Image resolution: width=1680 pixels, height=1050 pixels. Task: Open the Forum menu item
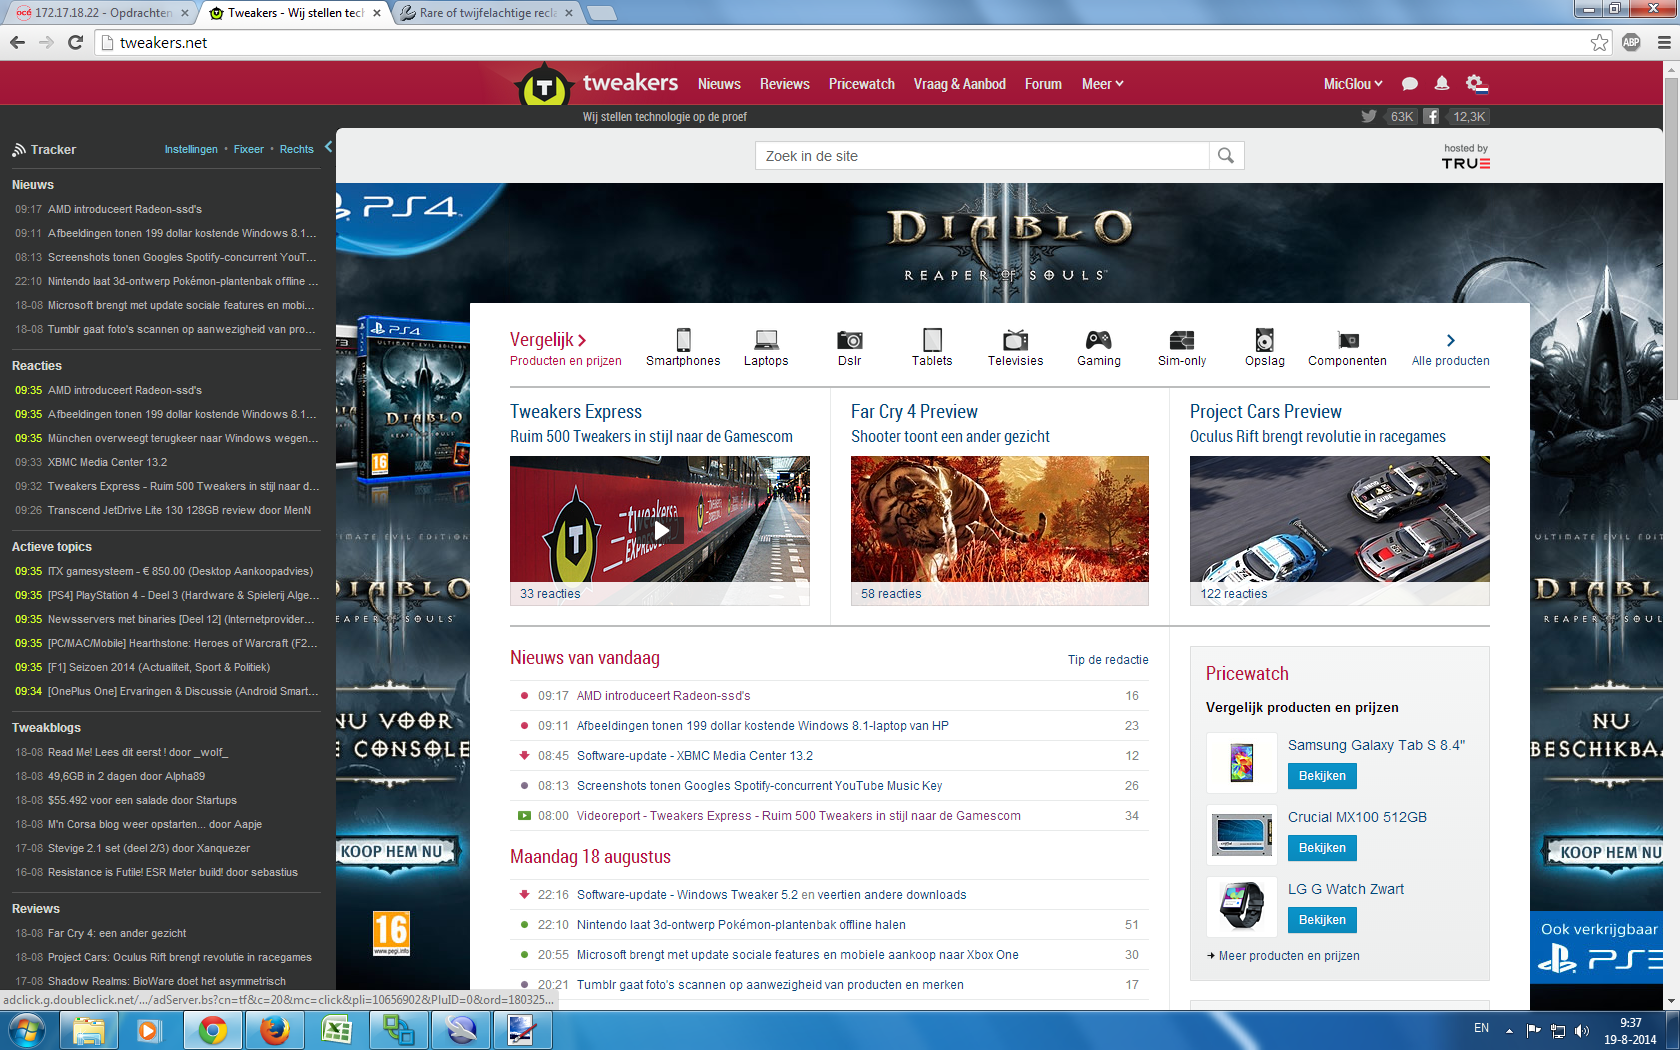coord(1043,84)
